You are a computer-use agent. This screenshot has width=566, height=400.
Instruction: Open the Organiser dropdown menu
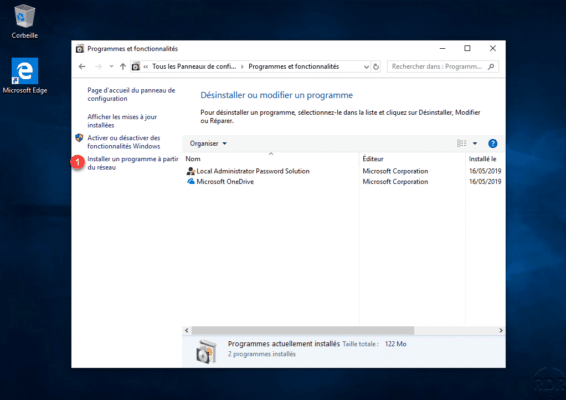(208, 143)
